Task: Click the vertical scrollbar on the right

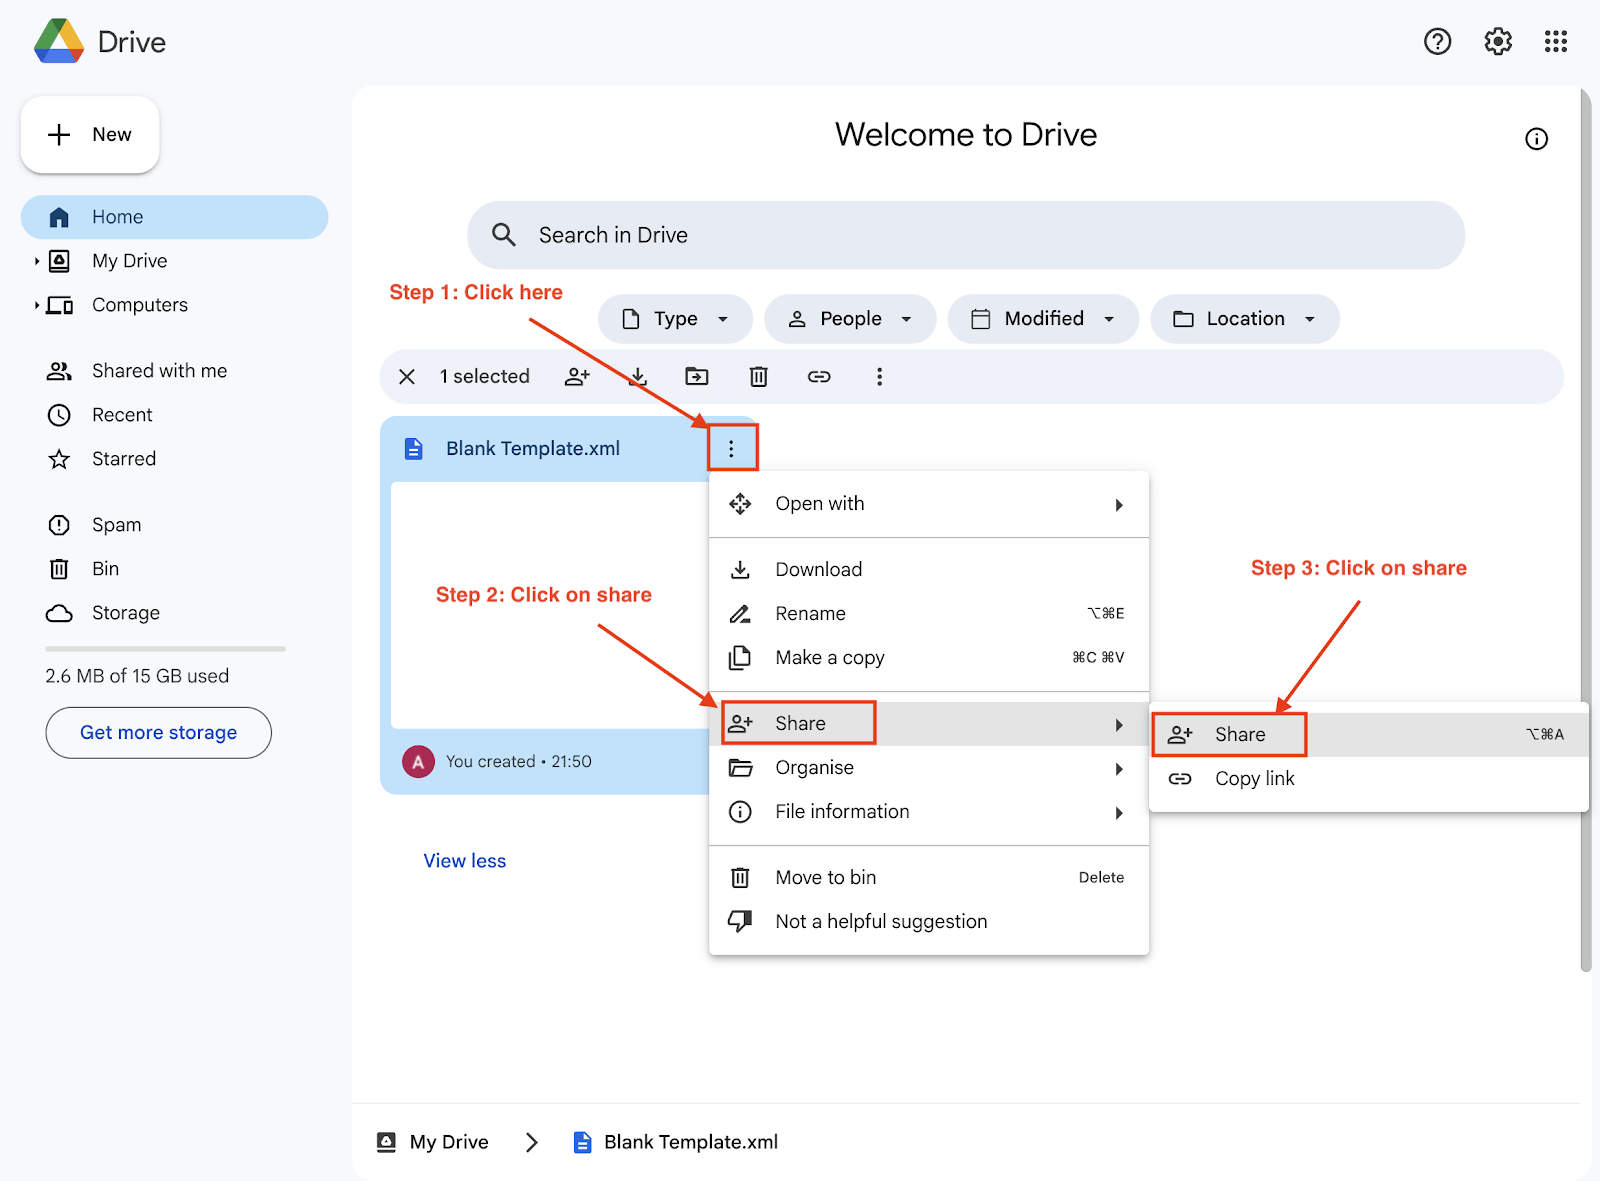Action: (x=1585, y=530)
